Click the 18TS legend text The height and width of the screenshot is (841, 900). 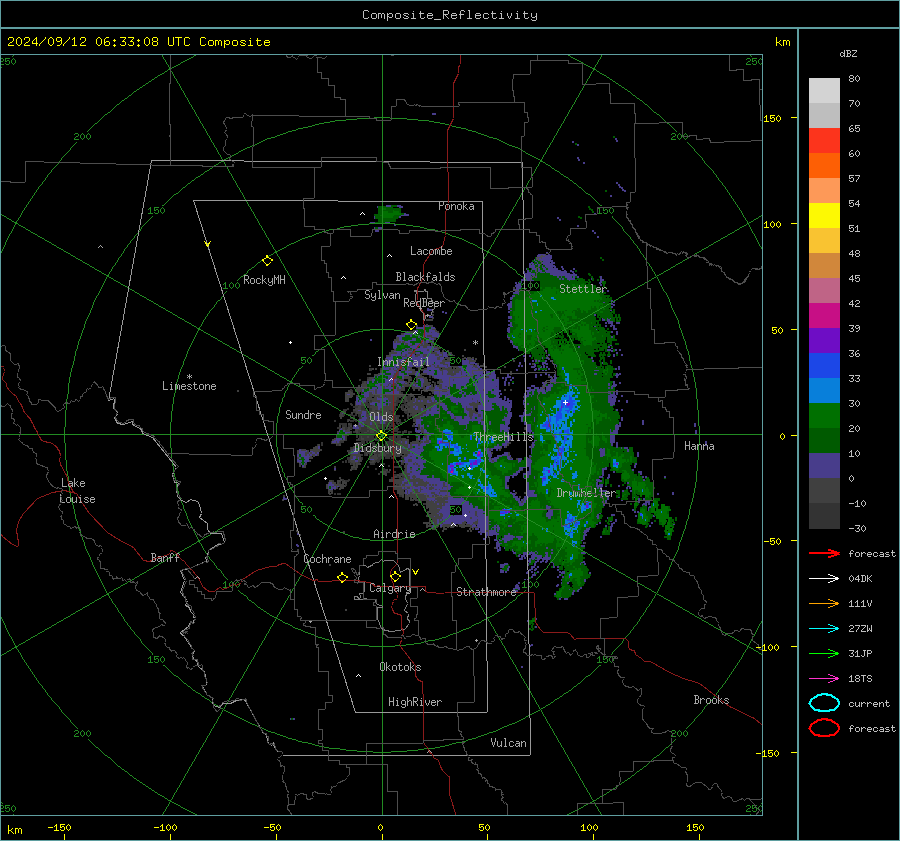(x=860, y=679)
